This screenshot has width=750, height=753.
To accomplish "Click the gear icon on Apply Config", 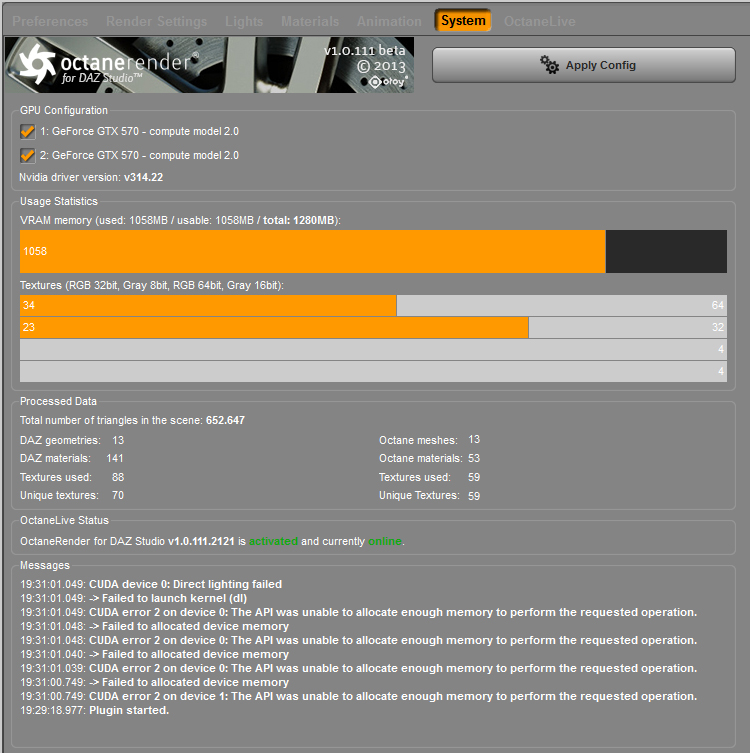I will coord(549,64).
